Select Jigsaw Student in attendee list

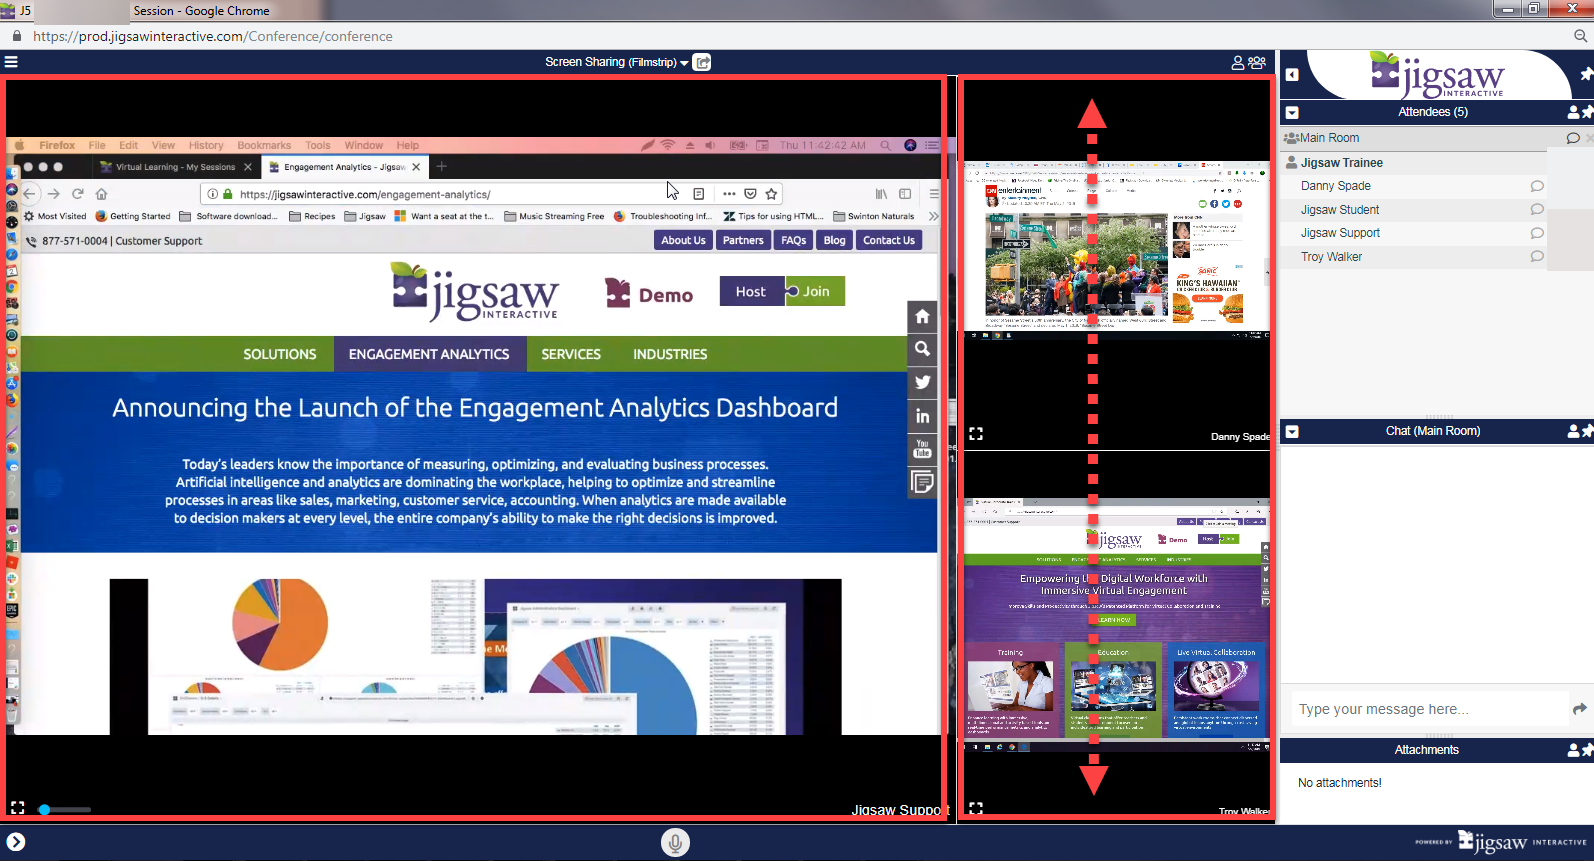(x=1339, y=210)
